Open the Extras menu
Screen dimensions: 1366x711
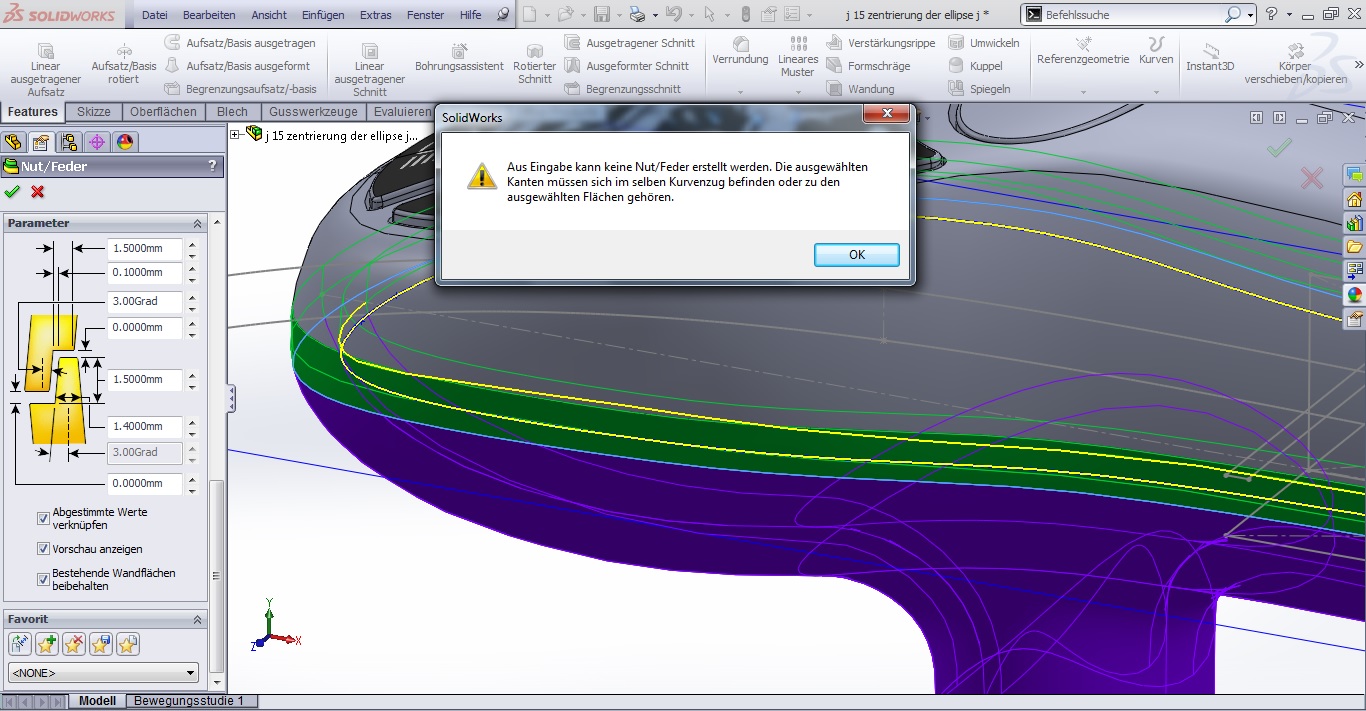click(376, 15)
